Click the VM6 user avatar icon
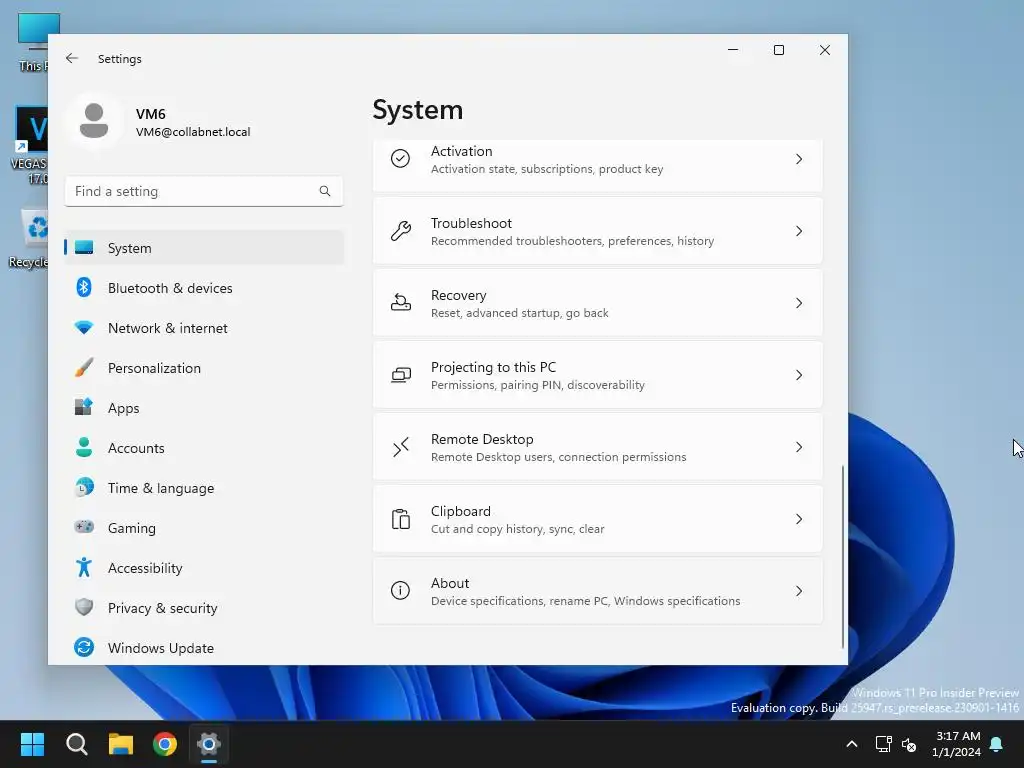This screenshot has width=1024, height=768. click(94, 121)
